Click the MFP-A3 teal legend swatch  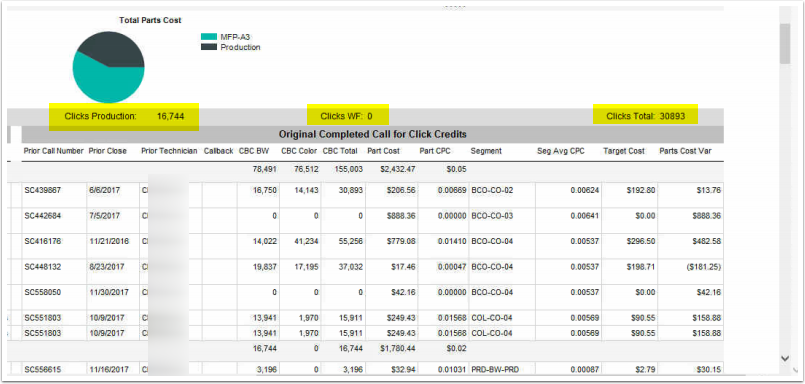pos(209,37)
